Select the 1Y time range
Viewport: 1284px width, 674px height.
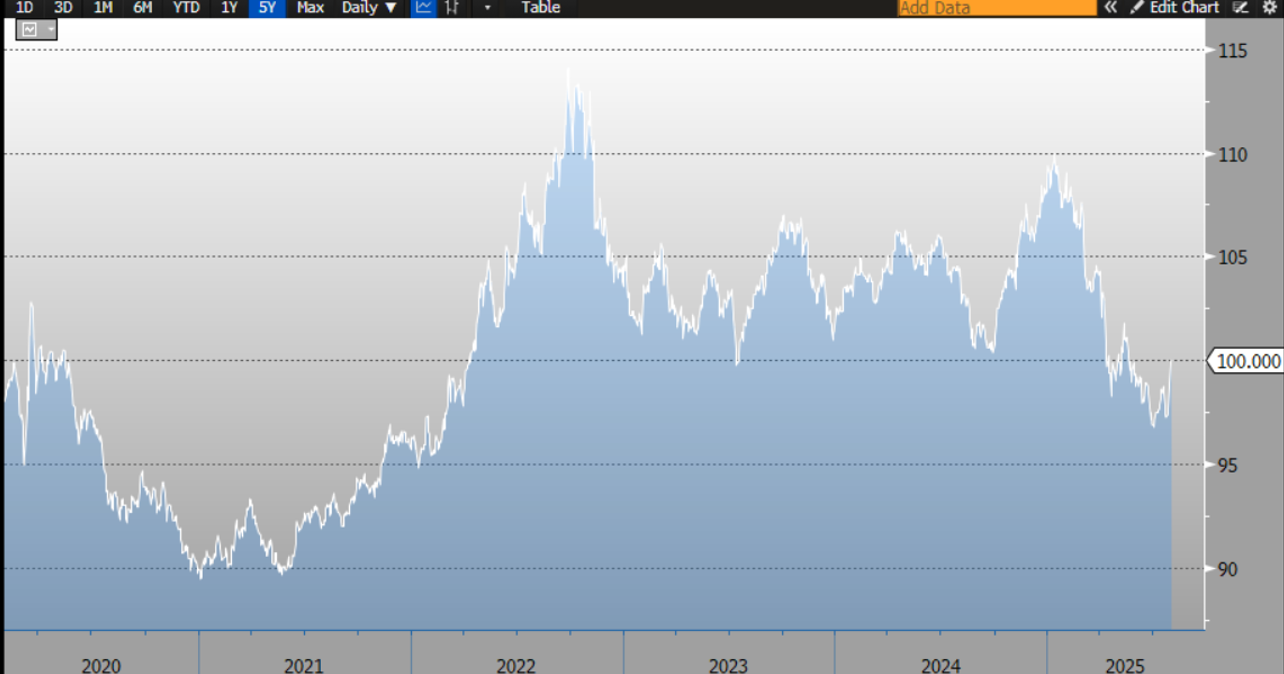(229, 7)
